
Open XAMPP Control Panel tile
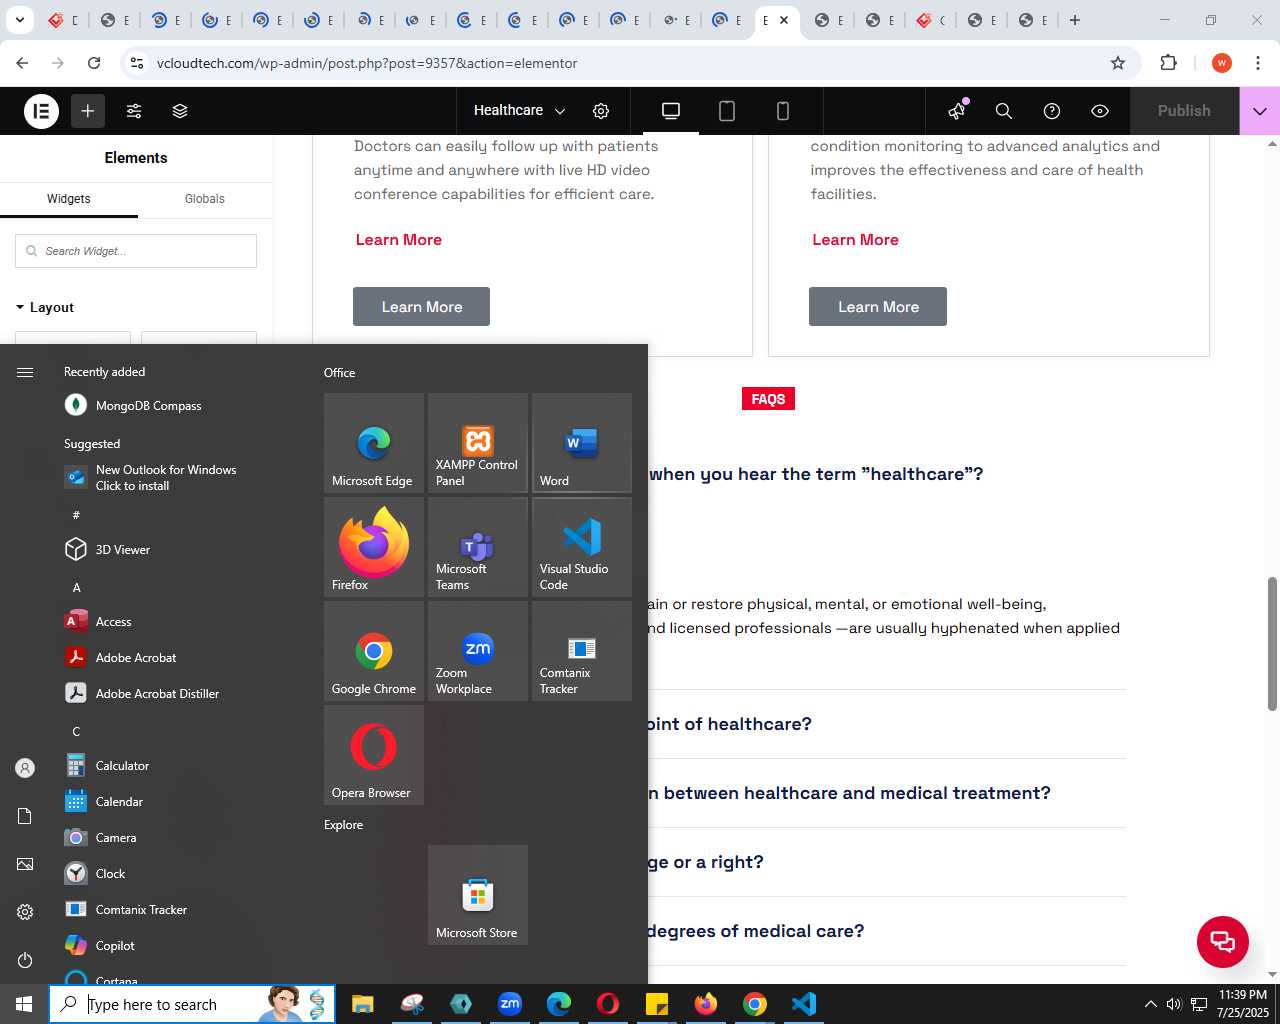pos(478,443)
